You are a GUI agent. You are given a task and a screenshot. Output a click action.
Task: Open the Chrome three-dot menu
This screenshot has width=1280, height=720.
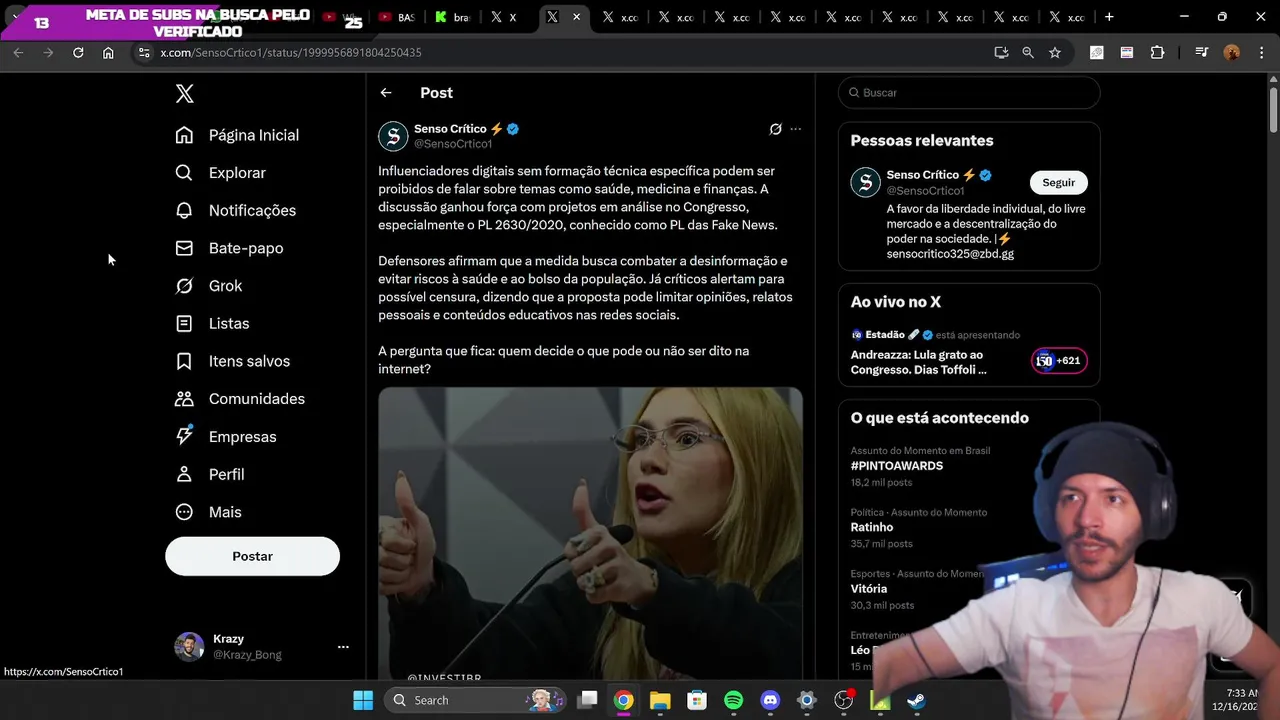coord(1260,52)
